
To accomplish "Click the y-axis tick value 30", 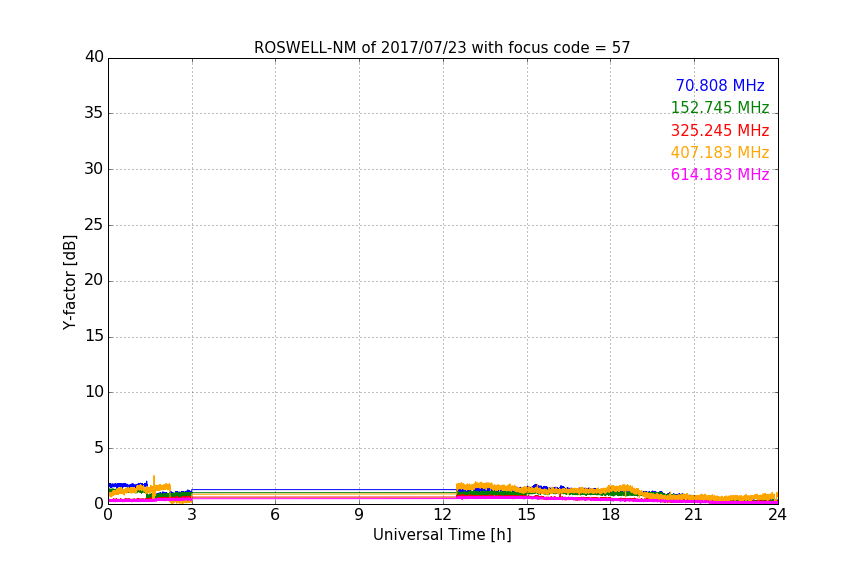I will [x=94, y=169].
